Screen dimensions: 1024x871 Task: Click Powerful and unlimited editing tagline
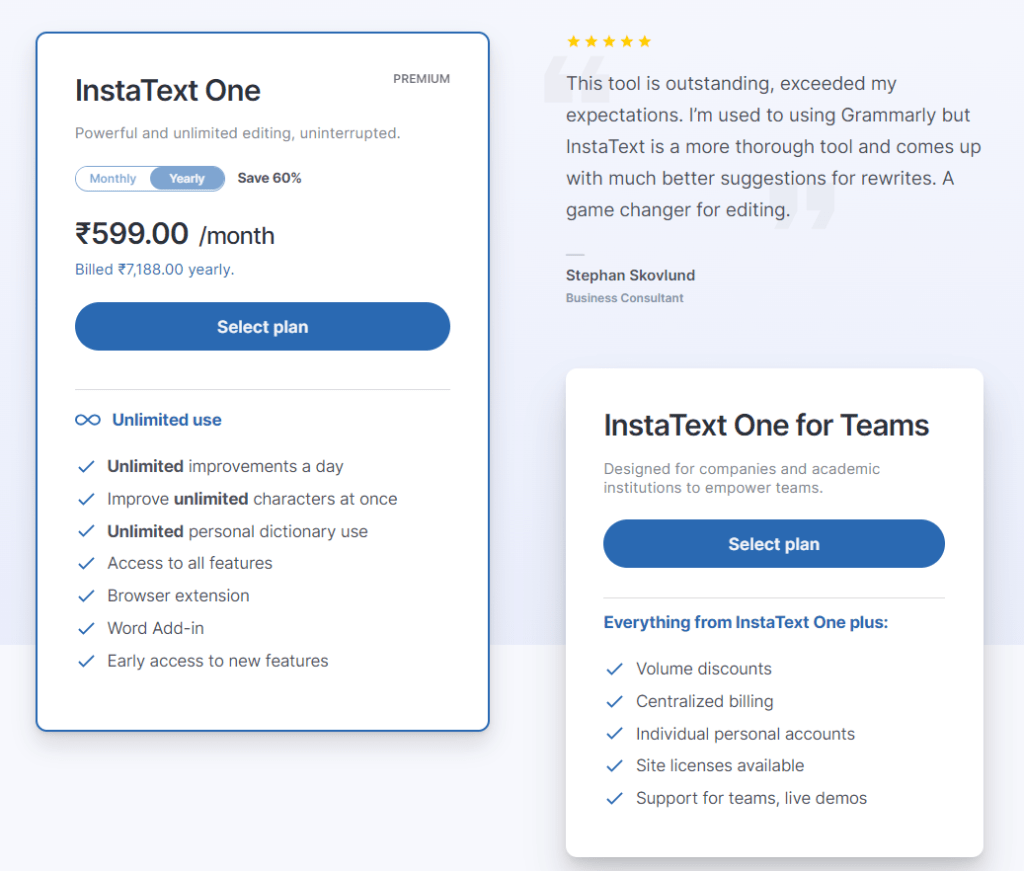(237, 133)
